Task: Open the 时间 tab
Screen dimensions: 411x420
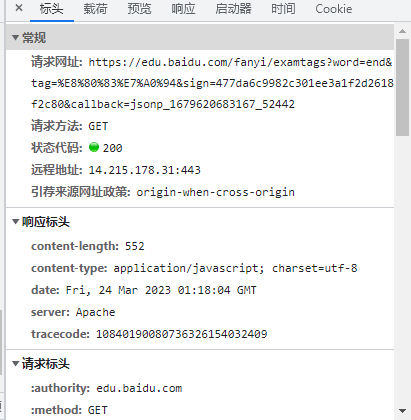Action: [x=283, y=9]
